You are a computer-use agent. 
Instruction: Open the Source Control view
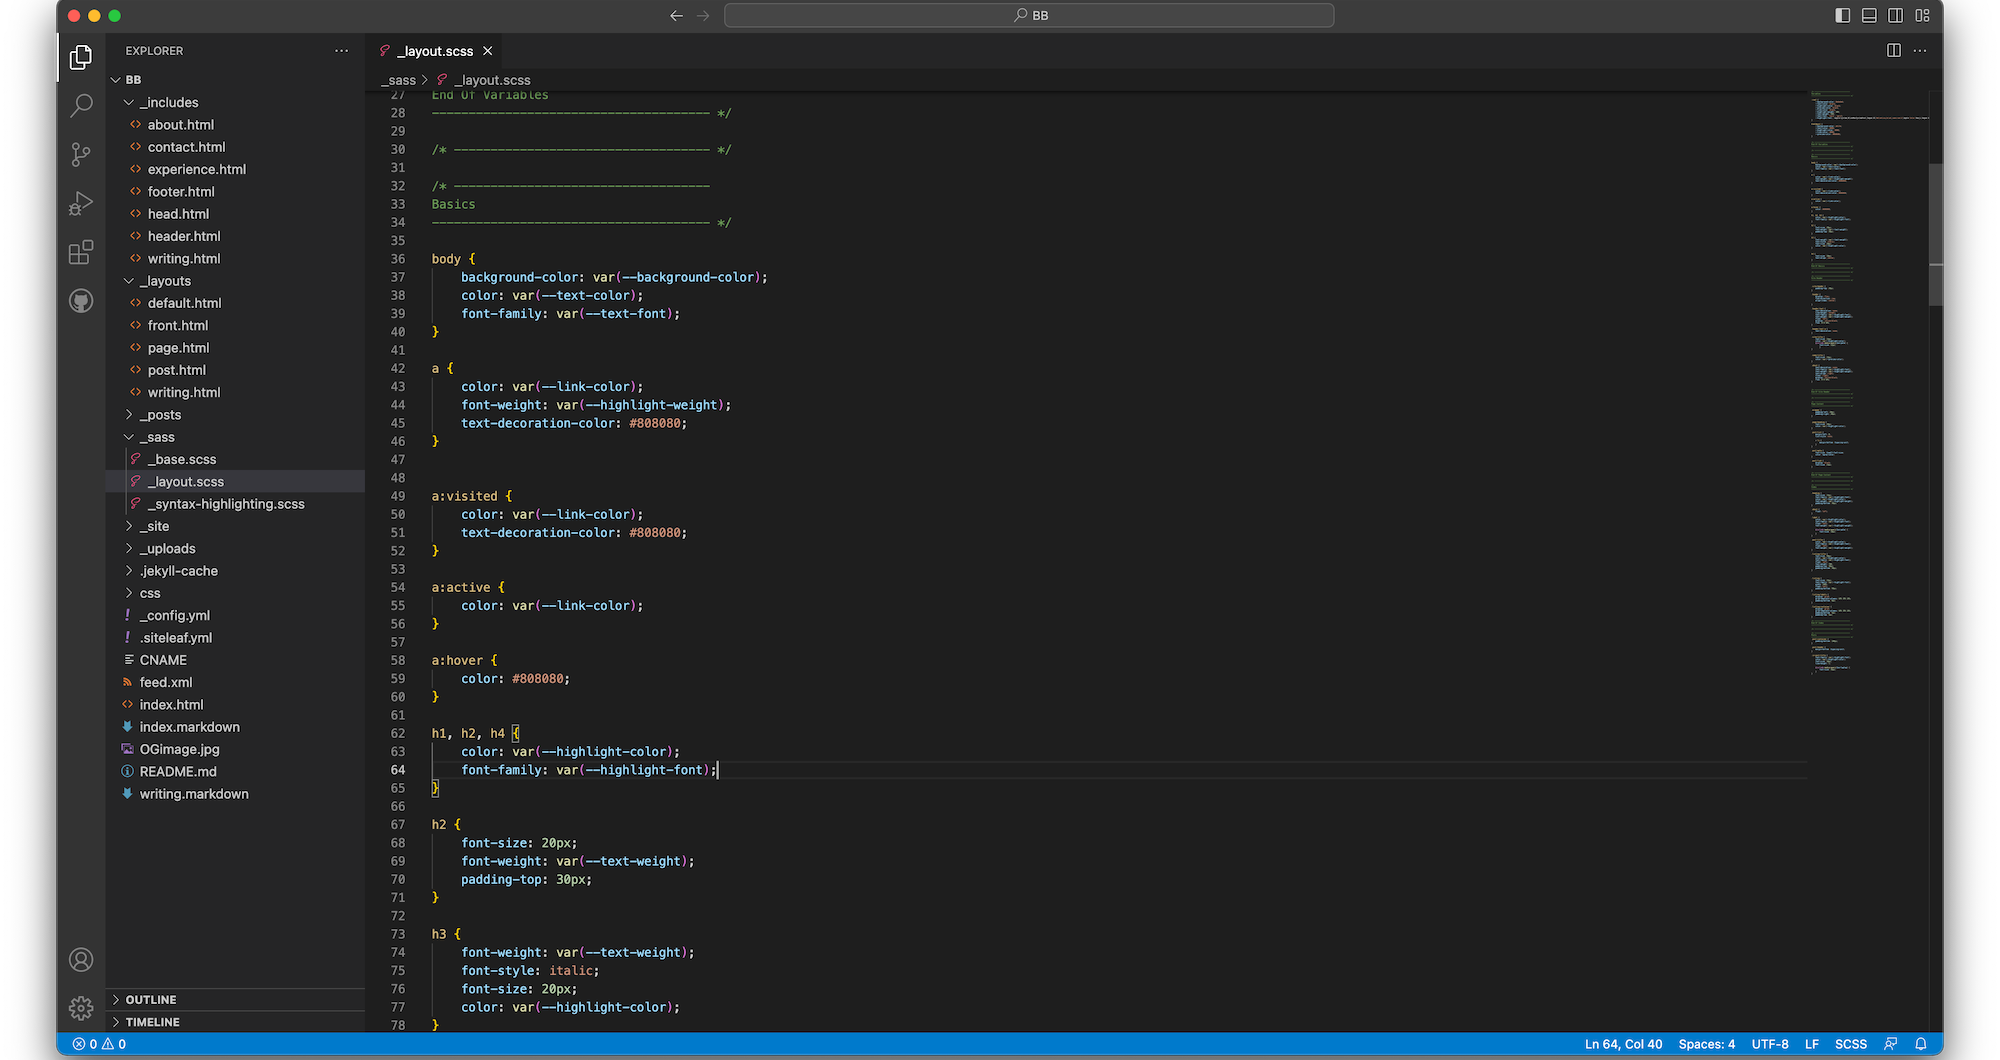(x=80, y=155)
